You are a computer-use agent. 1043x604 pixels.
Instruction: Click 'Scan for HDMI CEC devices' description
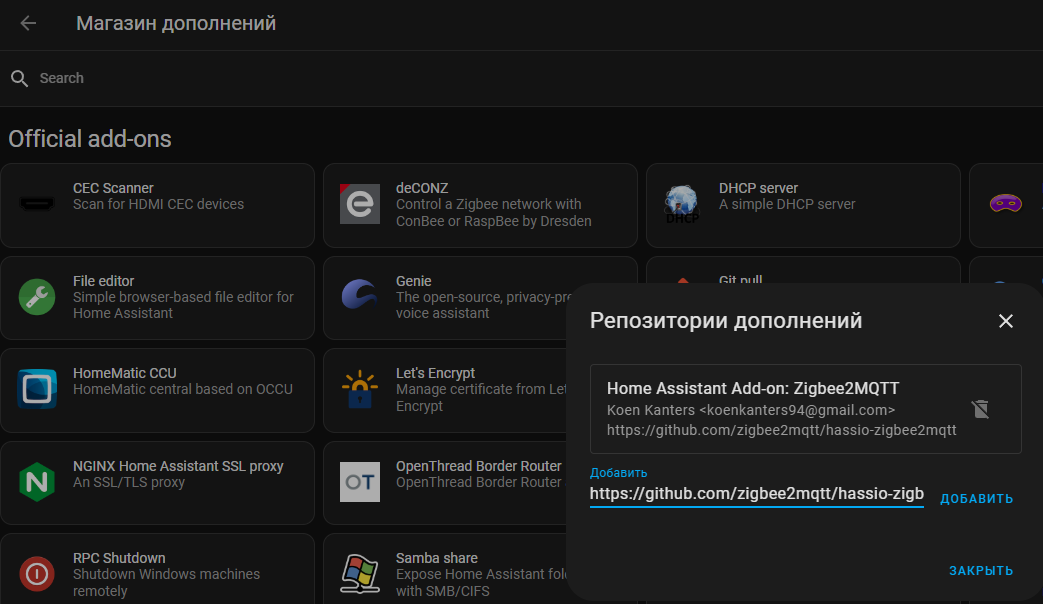(158, 204)
